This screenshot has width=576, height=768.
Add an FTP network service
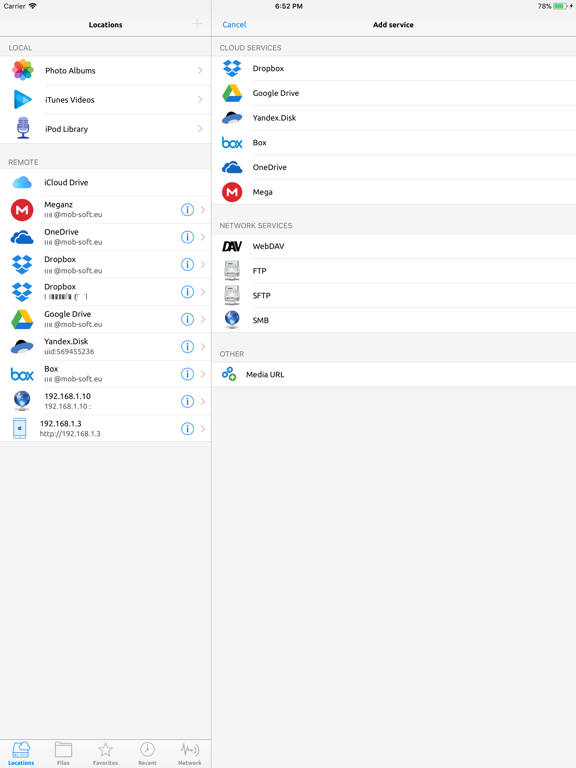[394, 271]
